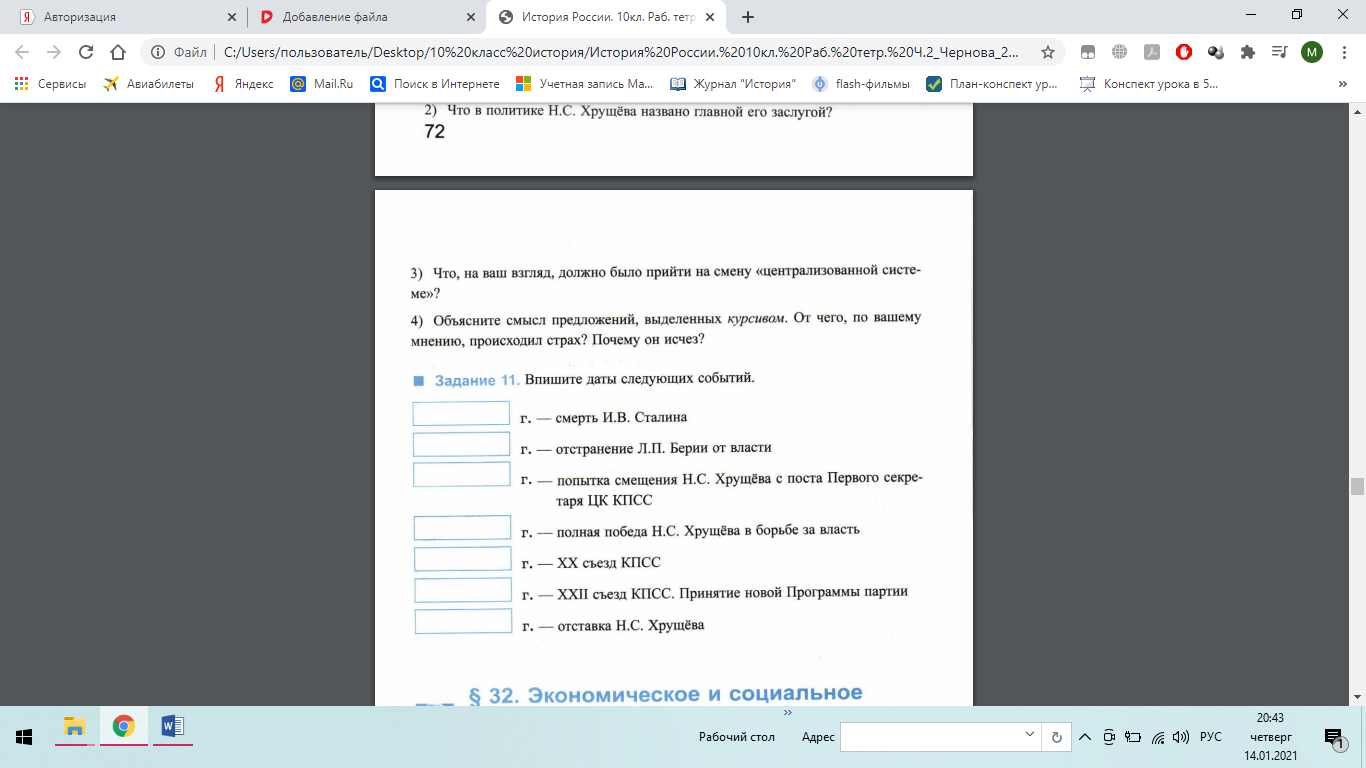Click the date box for смерть И.В. Сталина

point(461,414)
